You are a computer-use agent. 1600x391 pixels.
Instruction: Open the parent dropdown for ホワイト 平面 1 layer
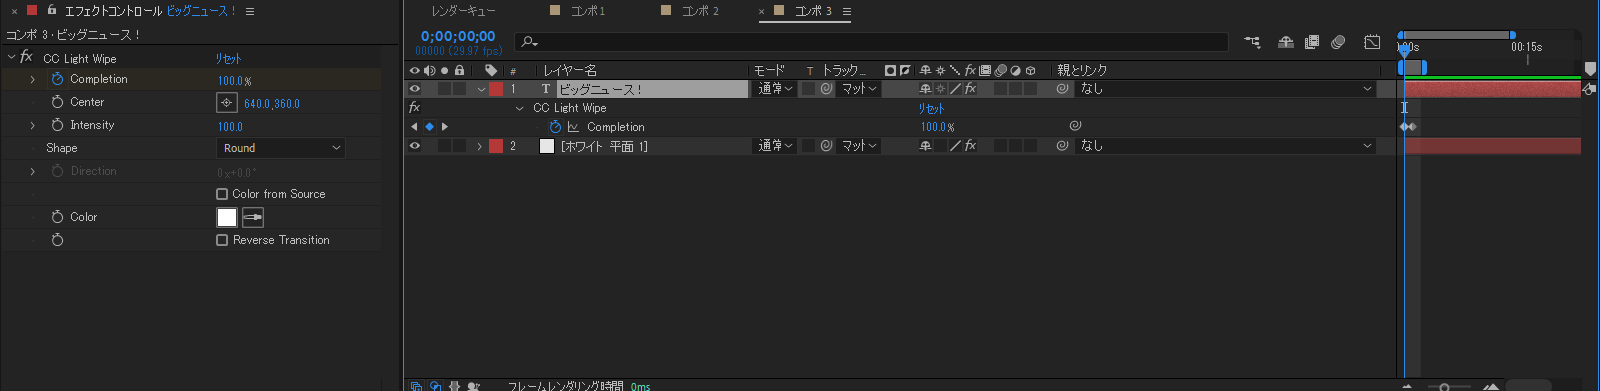click(x=1226, y=146)
